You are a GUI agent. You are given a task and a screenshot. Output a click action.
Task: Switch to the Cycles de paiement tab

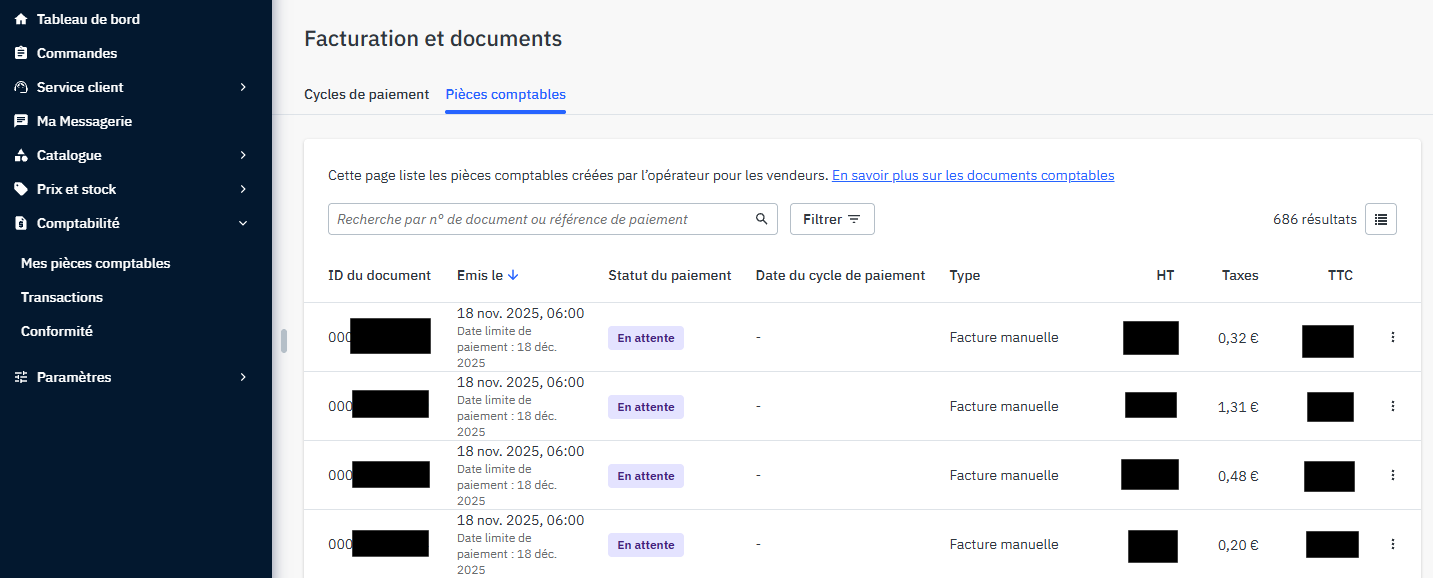(x=366, y=94)
